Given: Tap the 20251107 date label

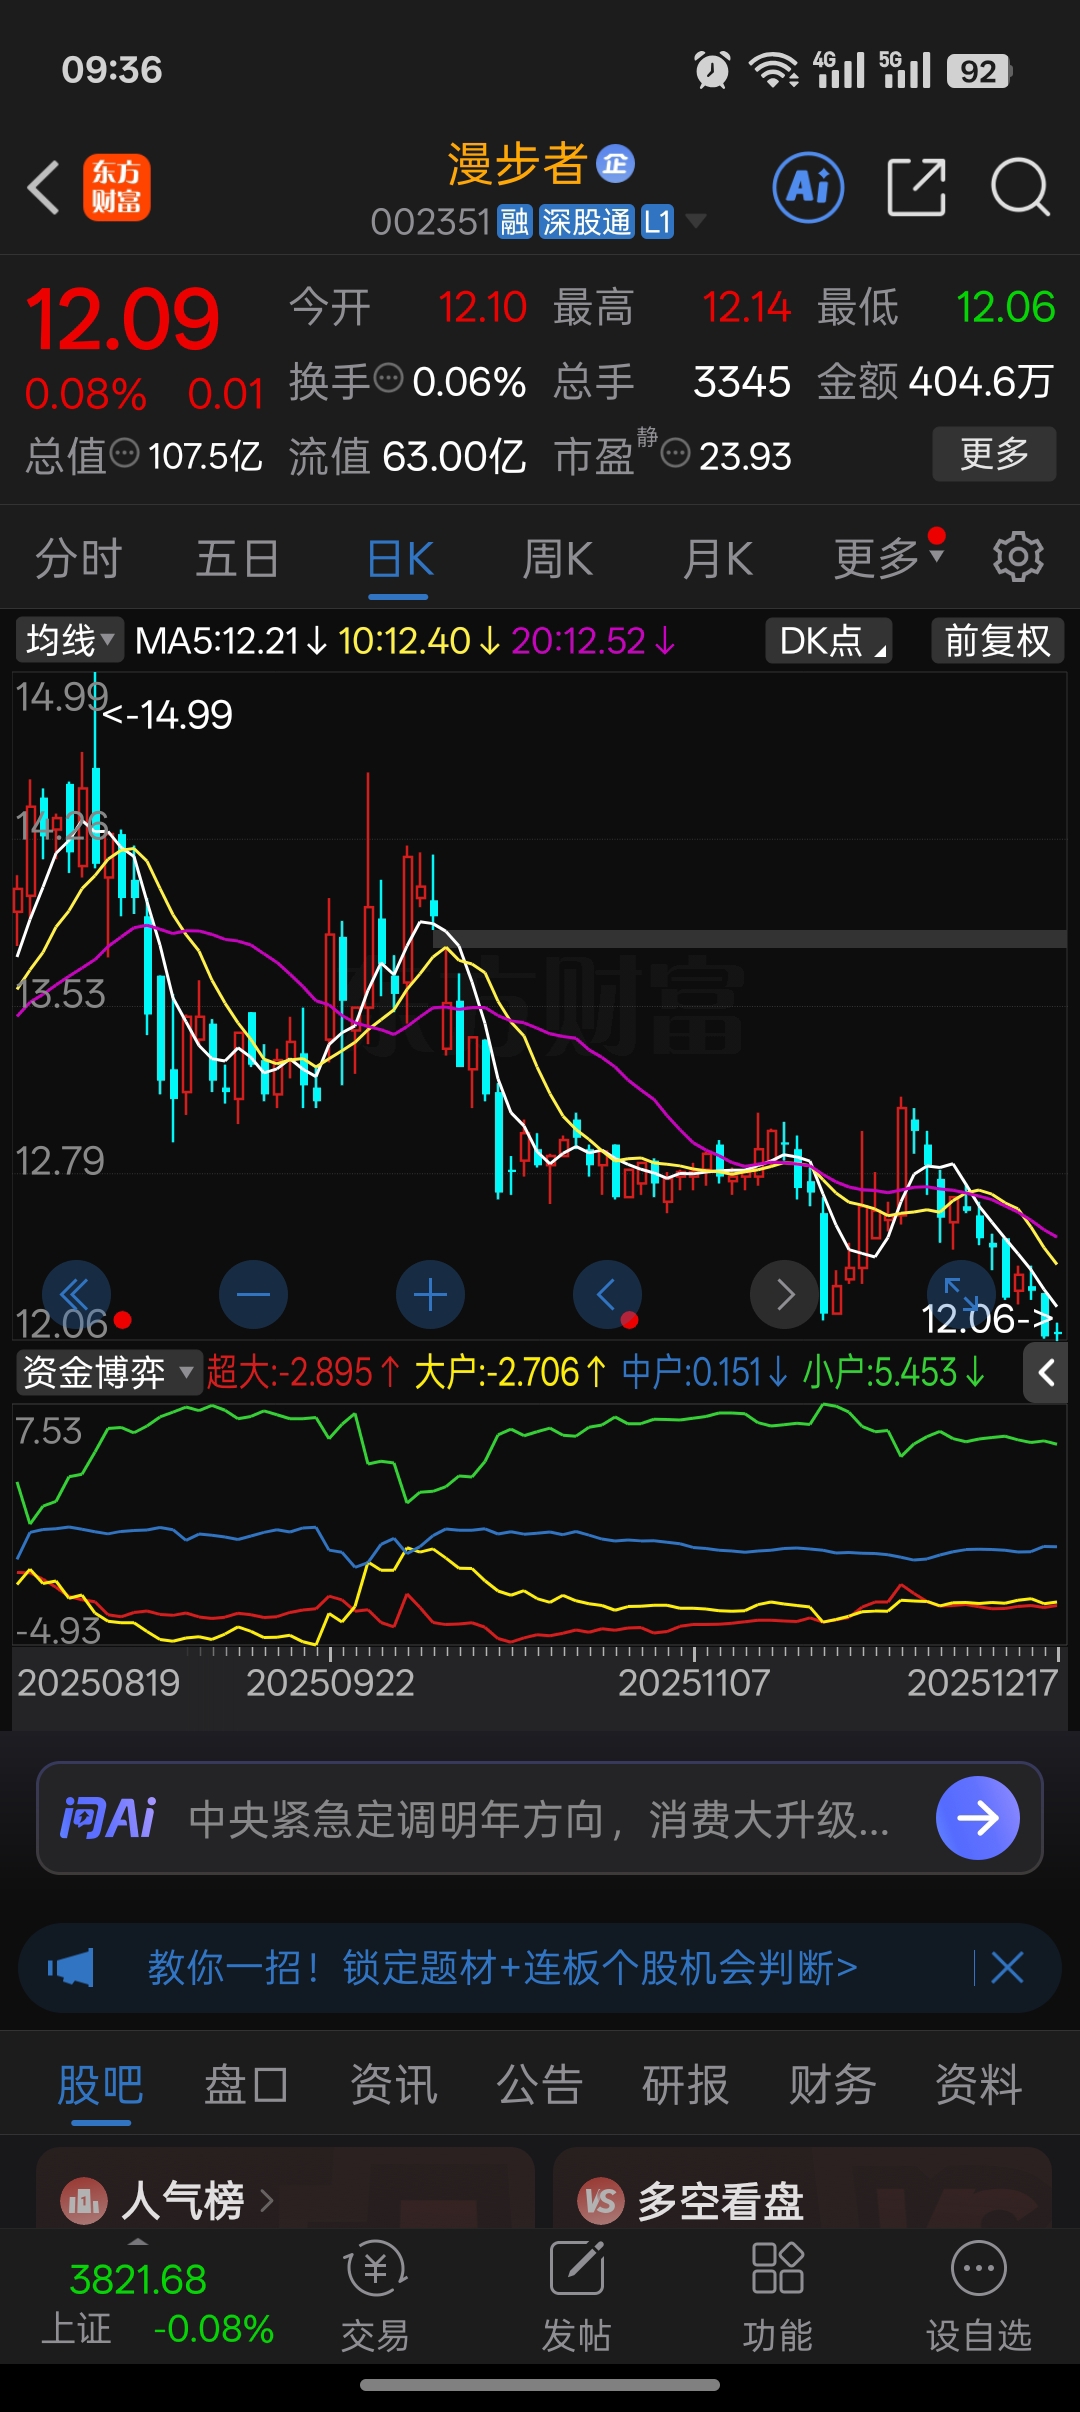Looking at the screenshot, I should point(694,1683).
